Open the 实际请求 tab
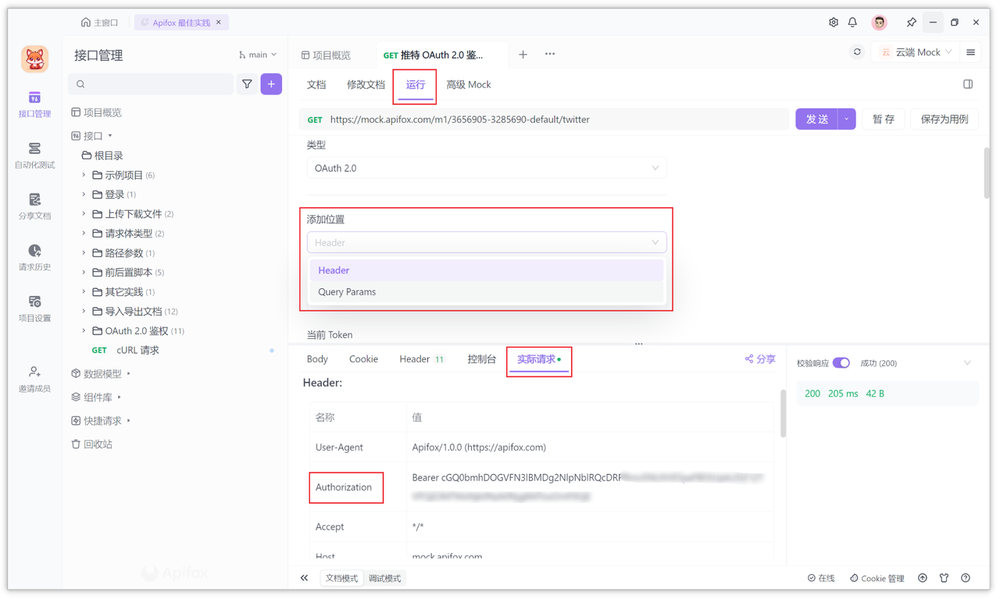This screenshot has width=1000, height=599. tap(538, 358)
